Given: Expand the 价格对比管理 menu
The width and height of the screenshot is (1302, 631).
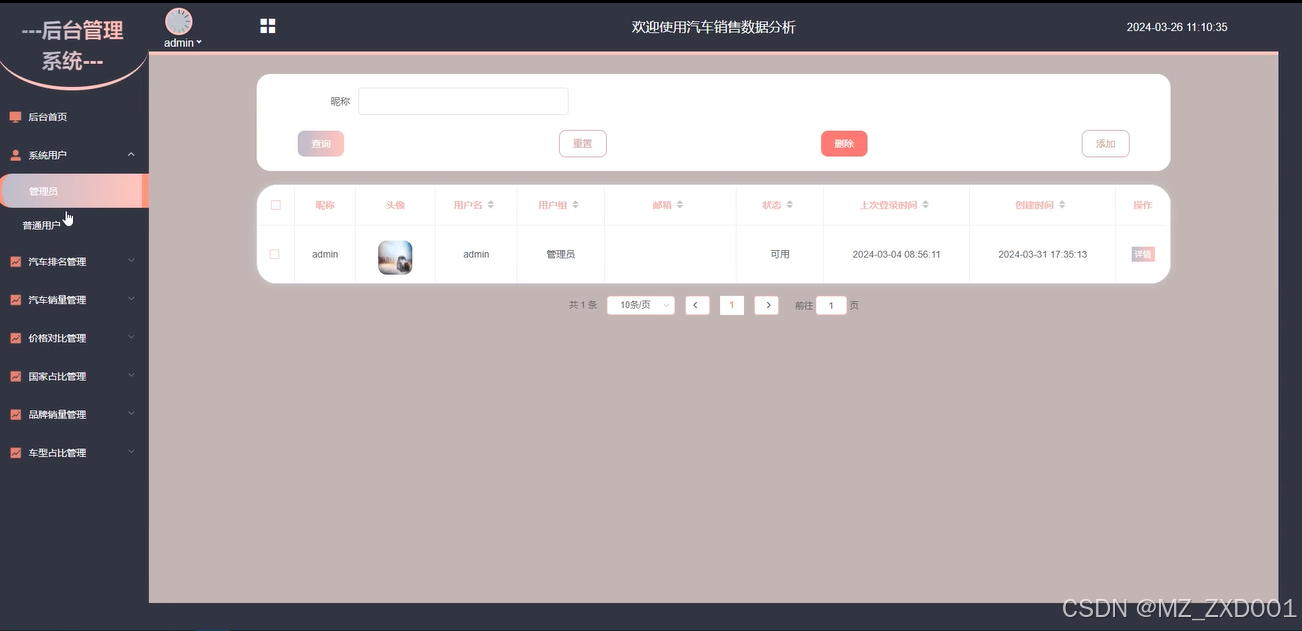Looking at the screenshot, I should coord(131,337).
